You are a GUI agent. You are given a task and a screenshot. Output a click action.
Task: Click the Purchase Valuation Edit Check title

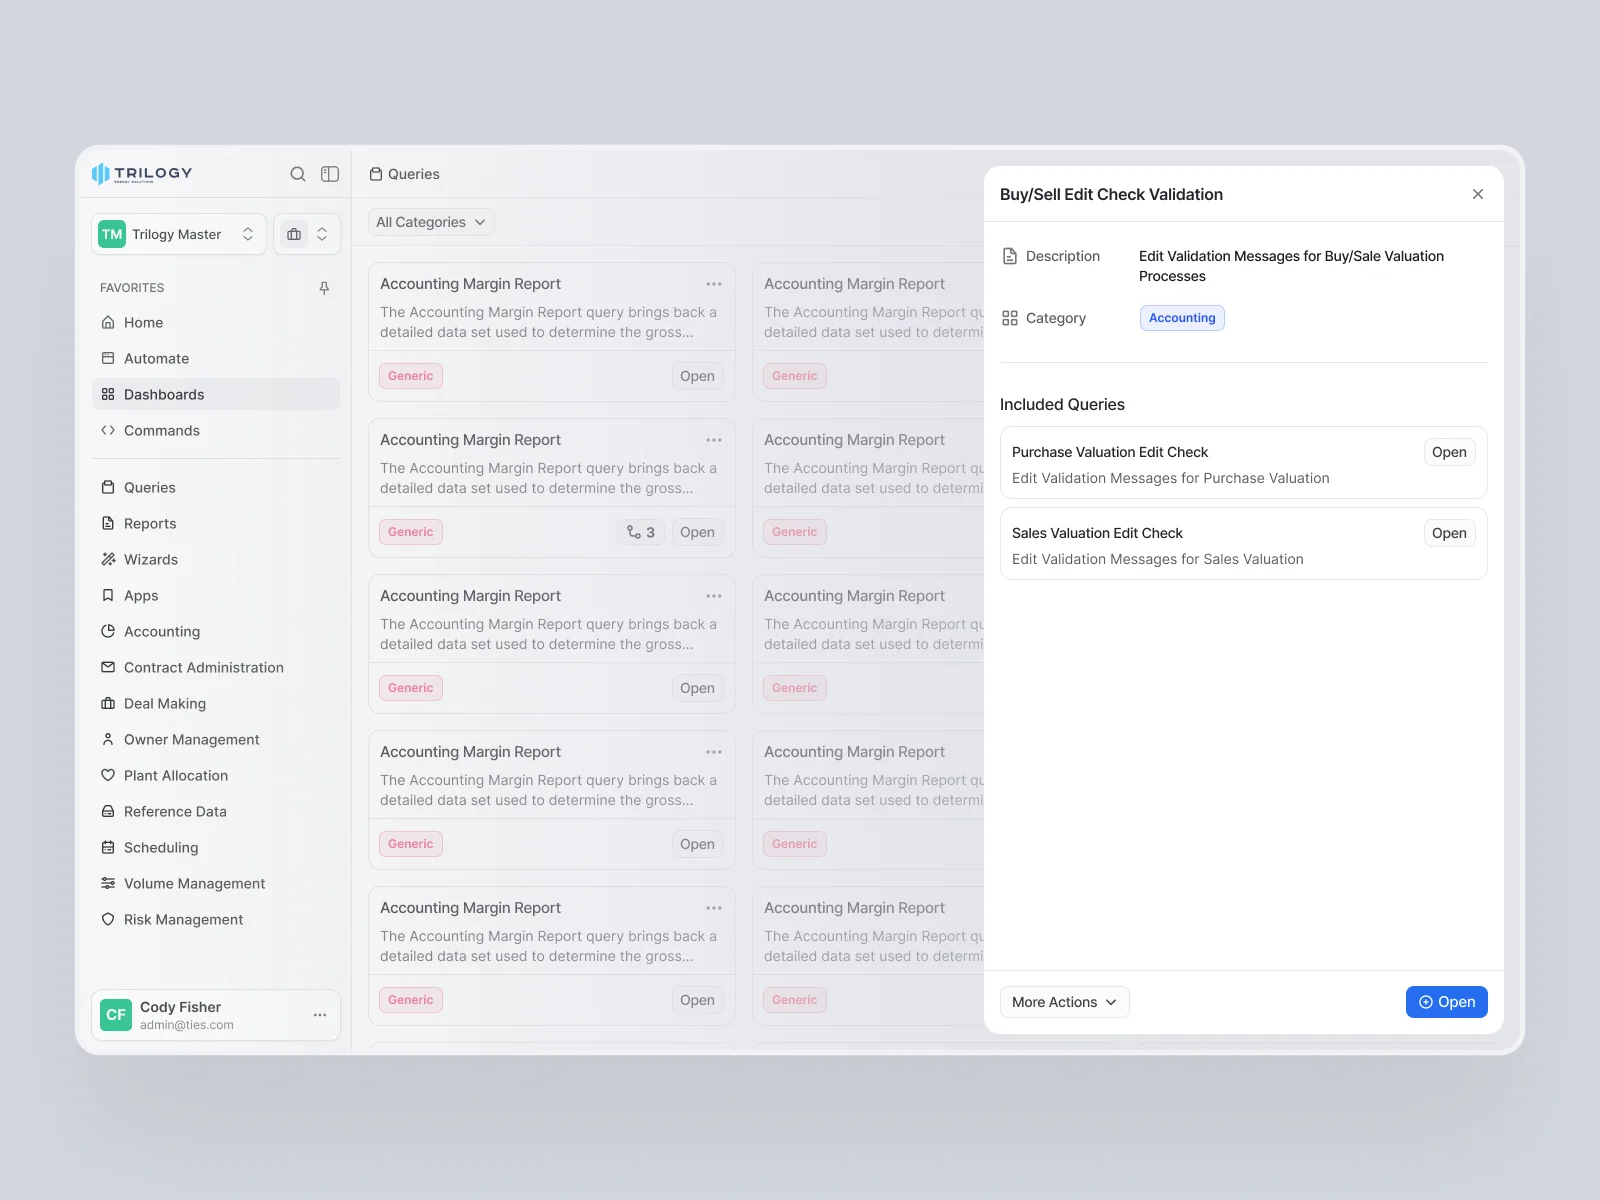(x=1110, y=452)
